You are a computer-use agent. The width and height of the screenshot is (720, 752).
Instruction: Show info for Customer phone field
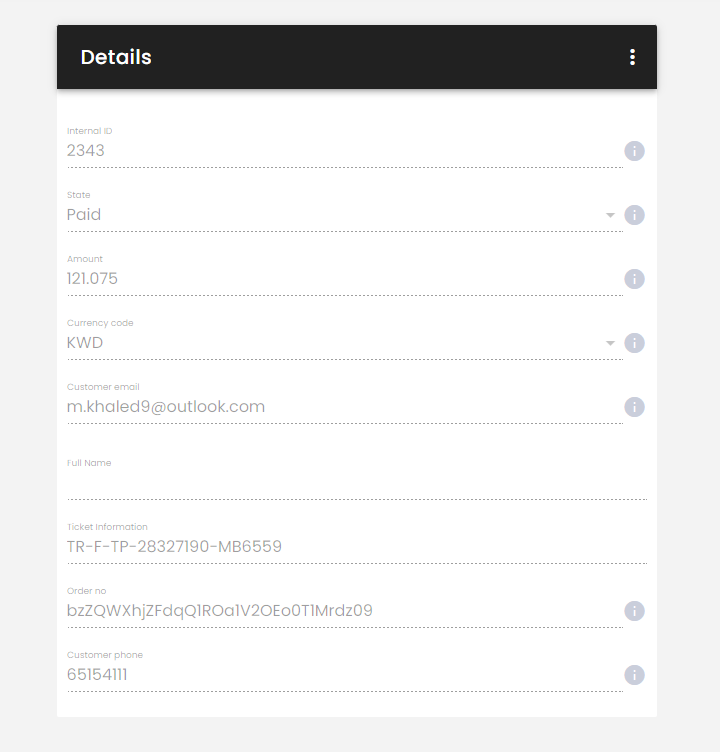(634, 675)
